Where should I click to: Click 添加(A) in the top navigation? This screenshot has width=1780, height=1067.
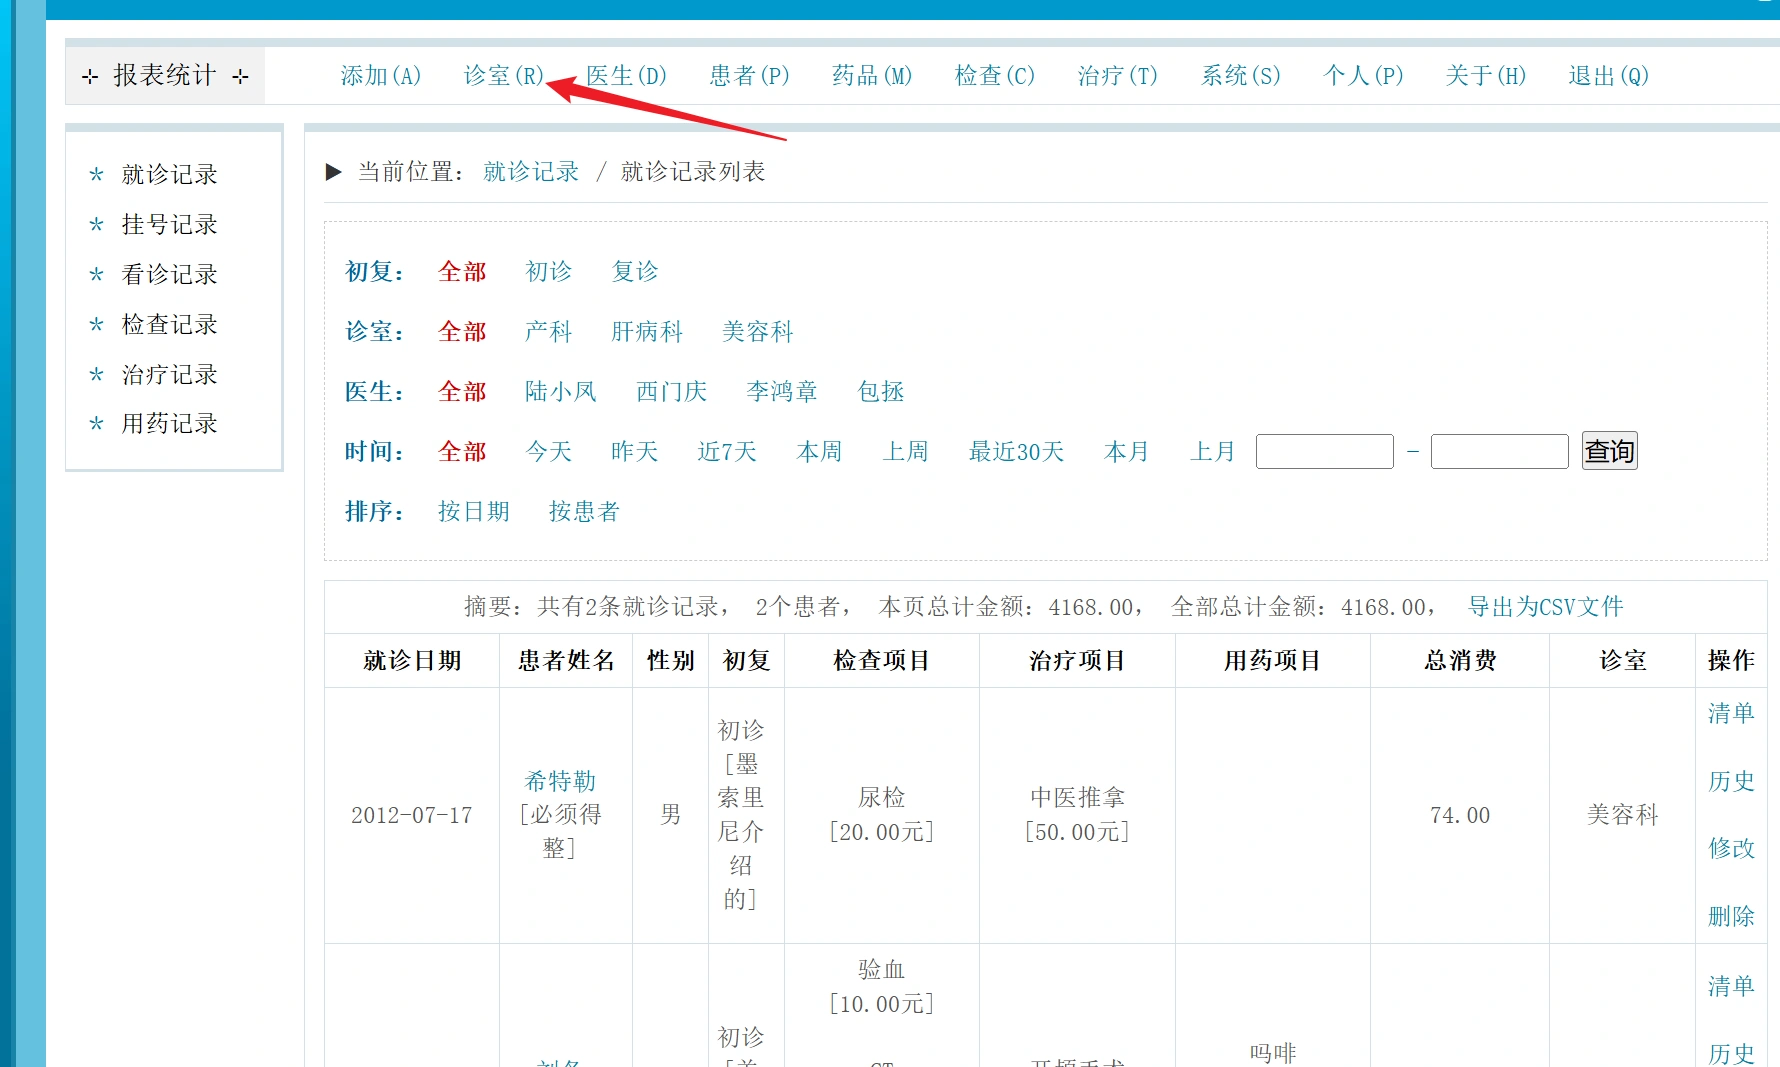[x=380, y=76]
